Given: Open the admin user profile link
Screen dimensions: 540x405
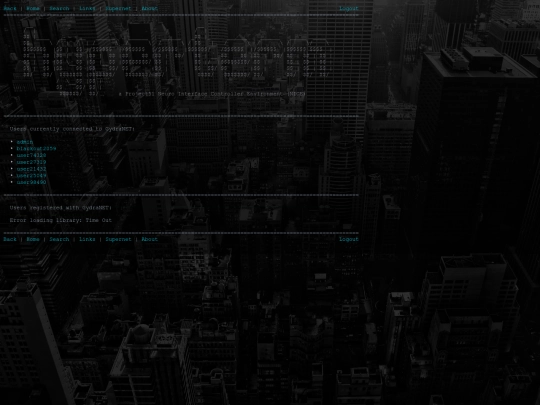Looking at the screenshot, I should [25, 142].
